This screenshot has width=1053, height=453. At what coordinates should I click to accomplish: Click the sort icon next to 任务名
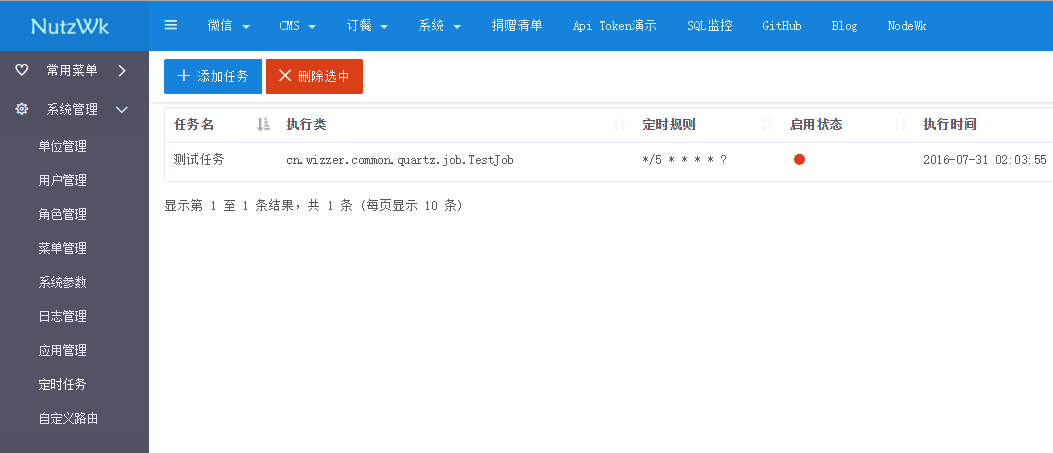click(264, 124)
